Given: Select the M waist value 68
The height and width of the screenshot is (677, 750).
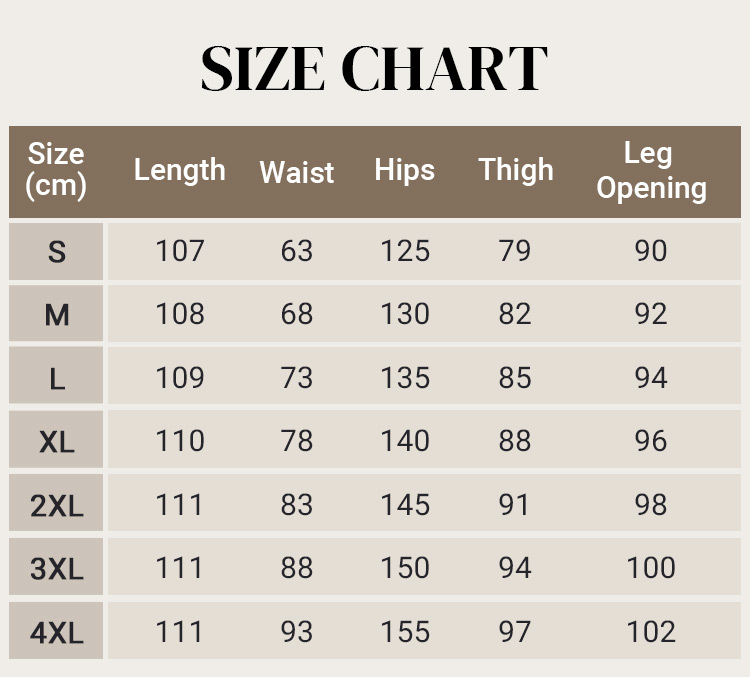Looking at the screenshot, I should (297, 314).
